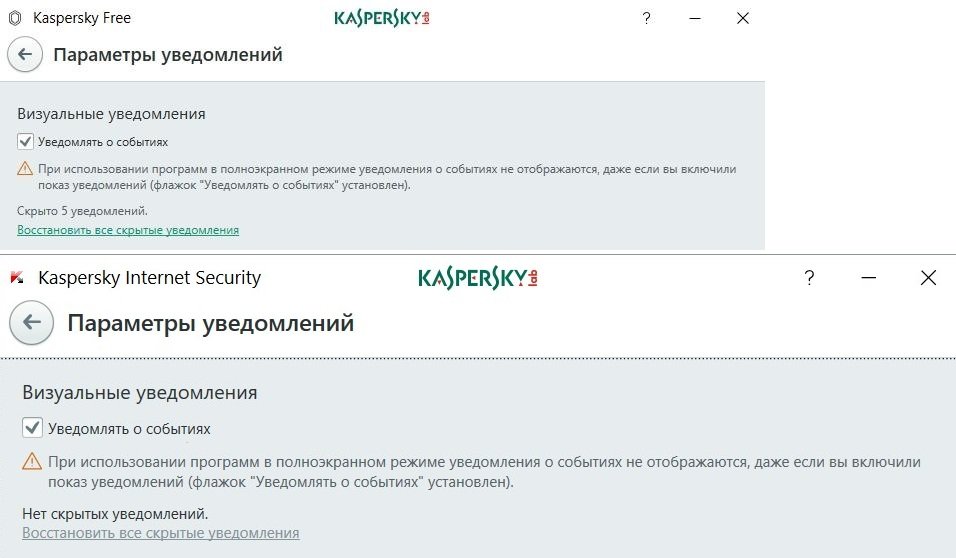956x558 pixels.
Task: Click "Скрыто 5 уведомлений" text in Kaspersky Free
Action: [82, 211]
